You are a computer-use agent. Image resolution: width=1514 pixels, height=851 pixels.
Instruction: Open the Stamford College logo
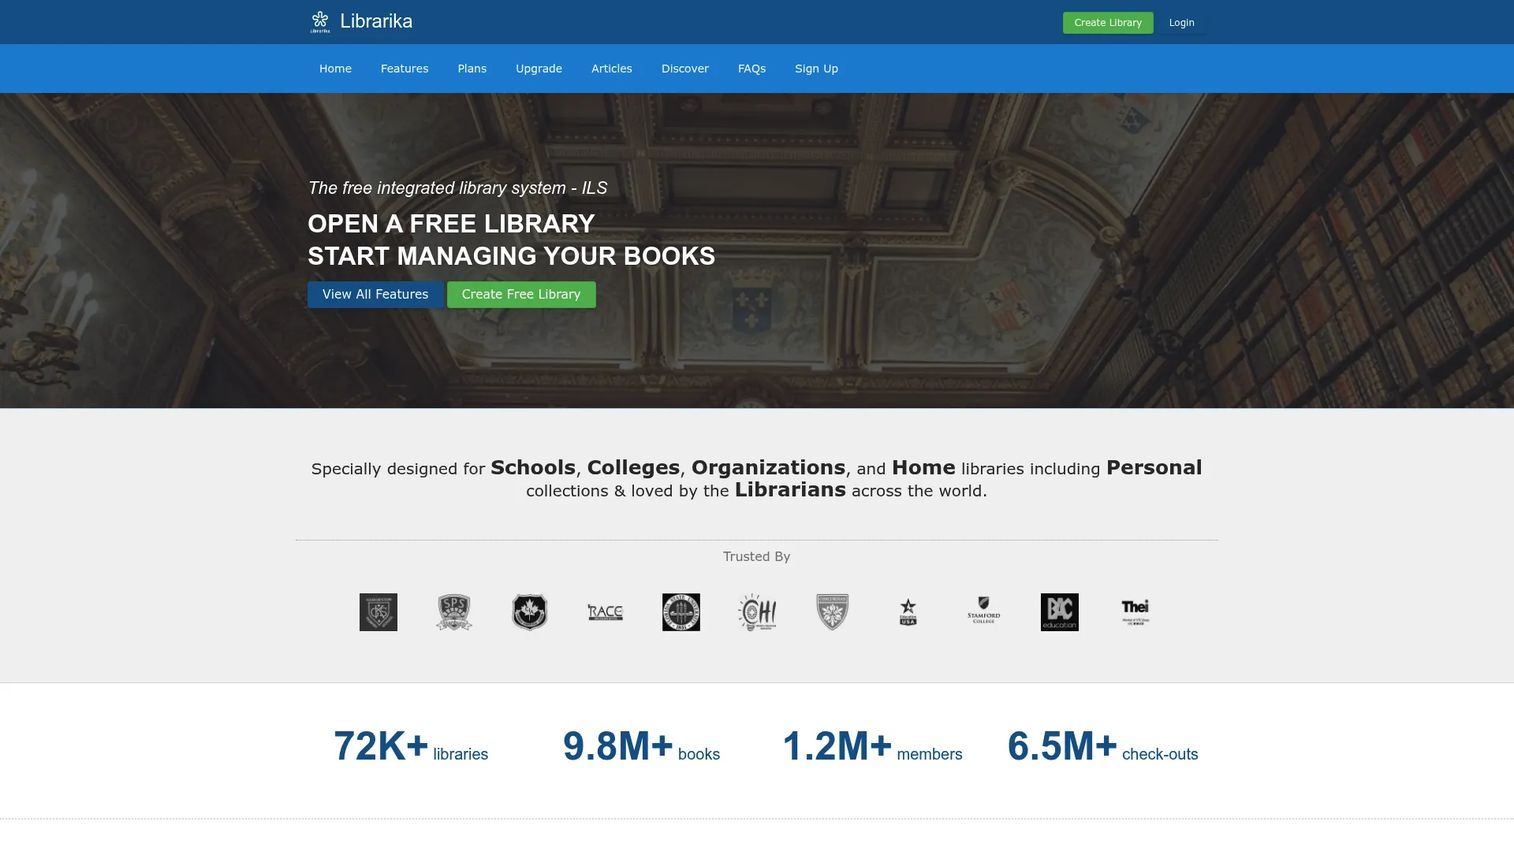point(984,611)
